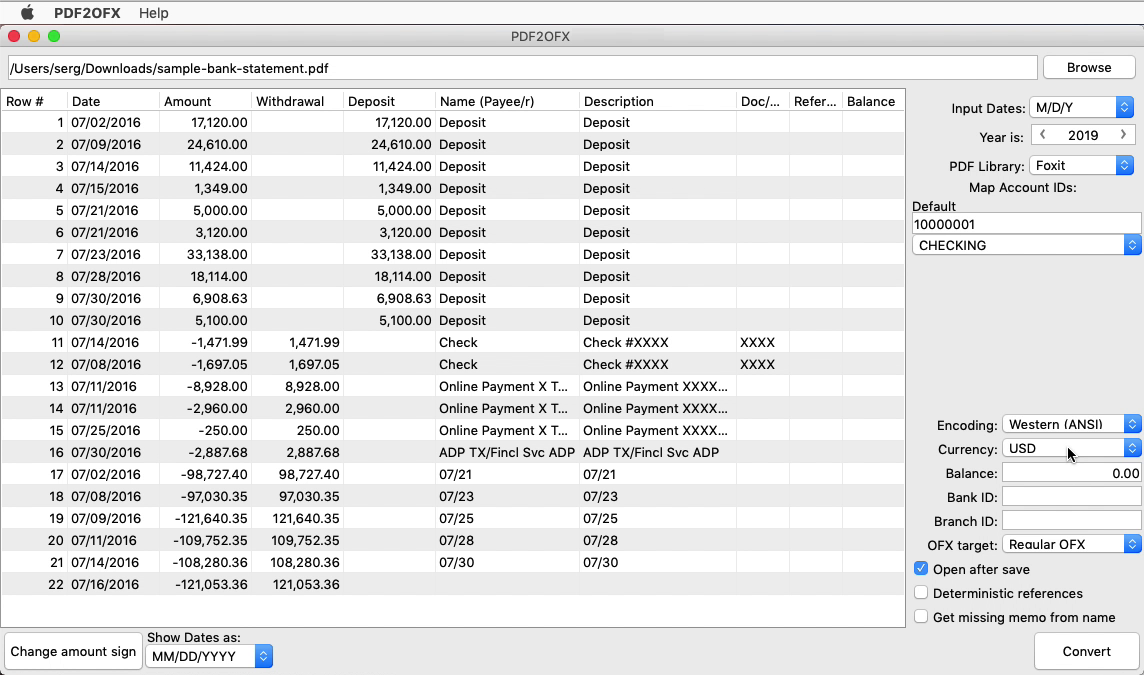Select amount -2,960.00 in row 14

(x=205, y=408)
